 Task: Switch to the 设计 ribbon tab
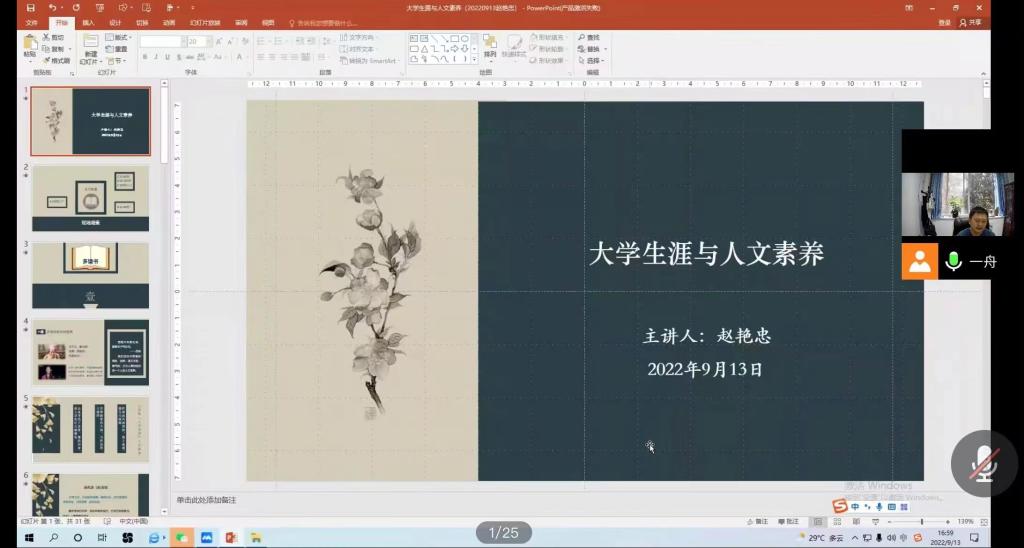point(115,22)
